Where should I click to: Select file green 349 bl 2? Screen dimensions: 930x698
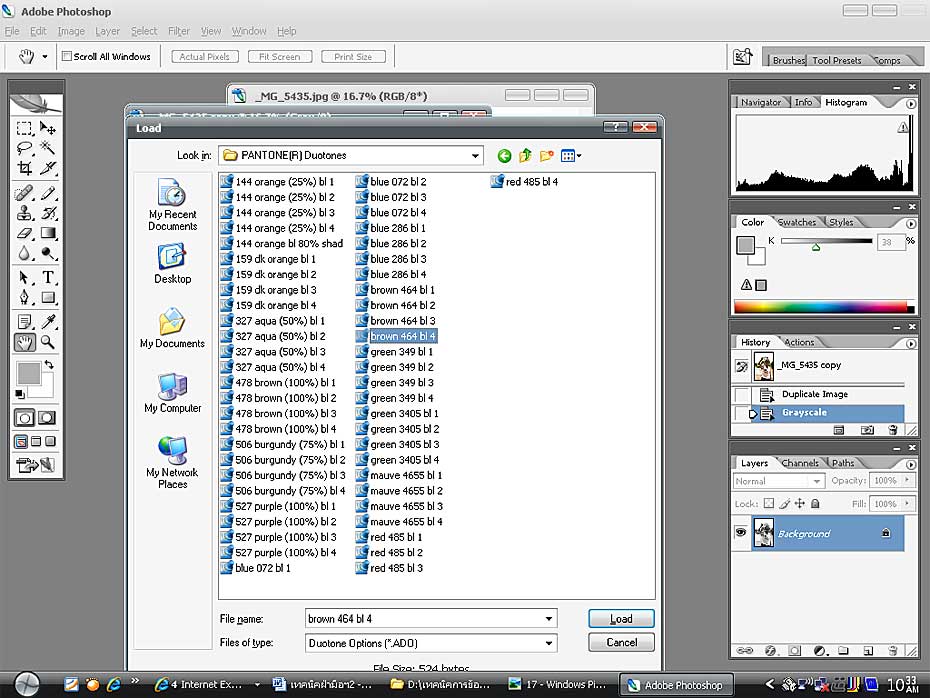(394, 367)
